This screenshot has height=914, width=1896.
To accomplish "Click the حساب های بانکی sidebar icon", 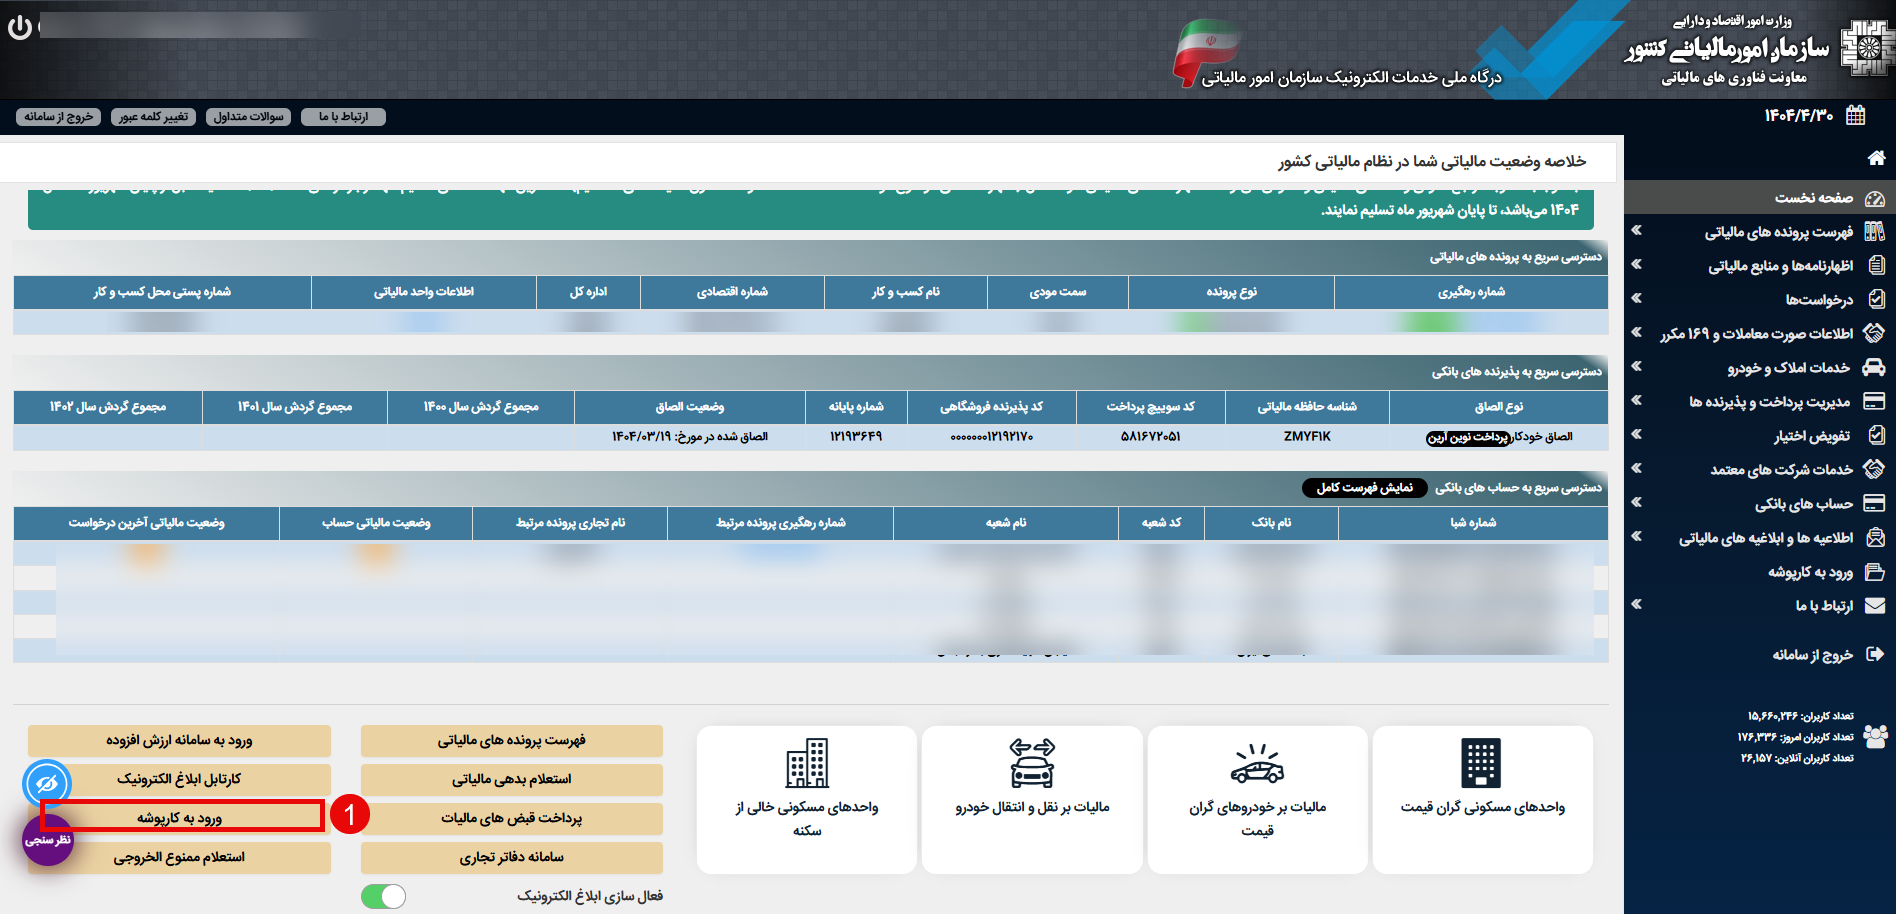I will [1875, 503].
